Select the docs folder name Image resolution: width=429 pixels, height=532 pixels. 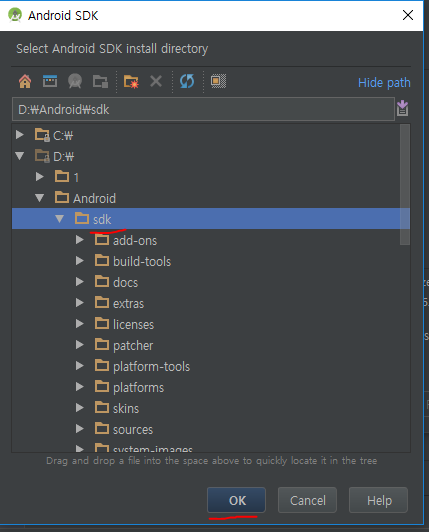point(125,282)
